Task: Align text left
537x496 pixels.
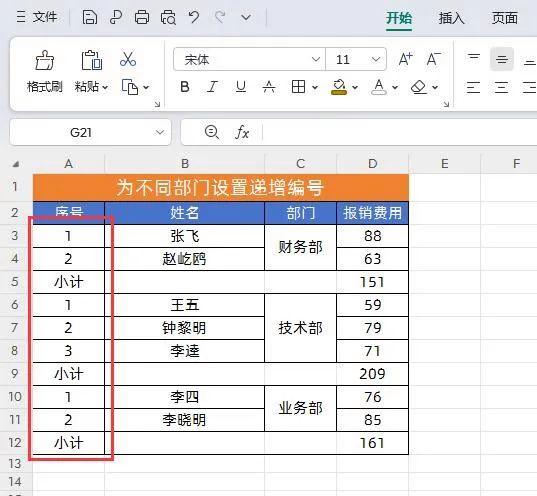Action: click(x=473, y=87)
